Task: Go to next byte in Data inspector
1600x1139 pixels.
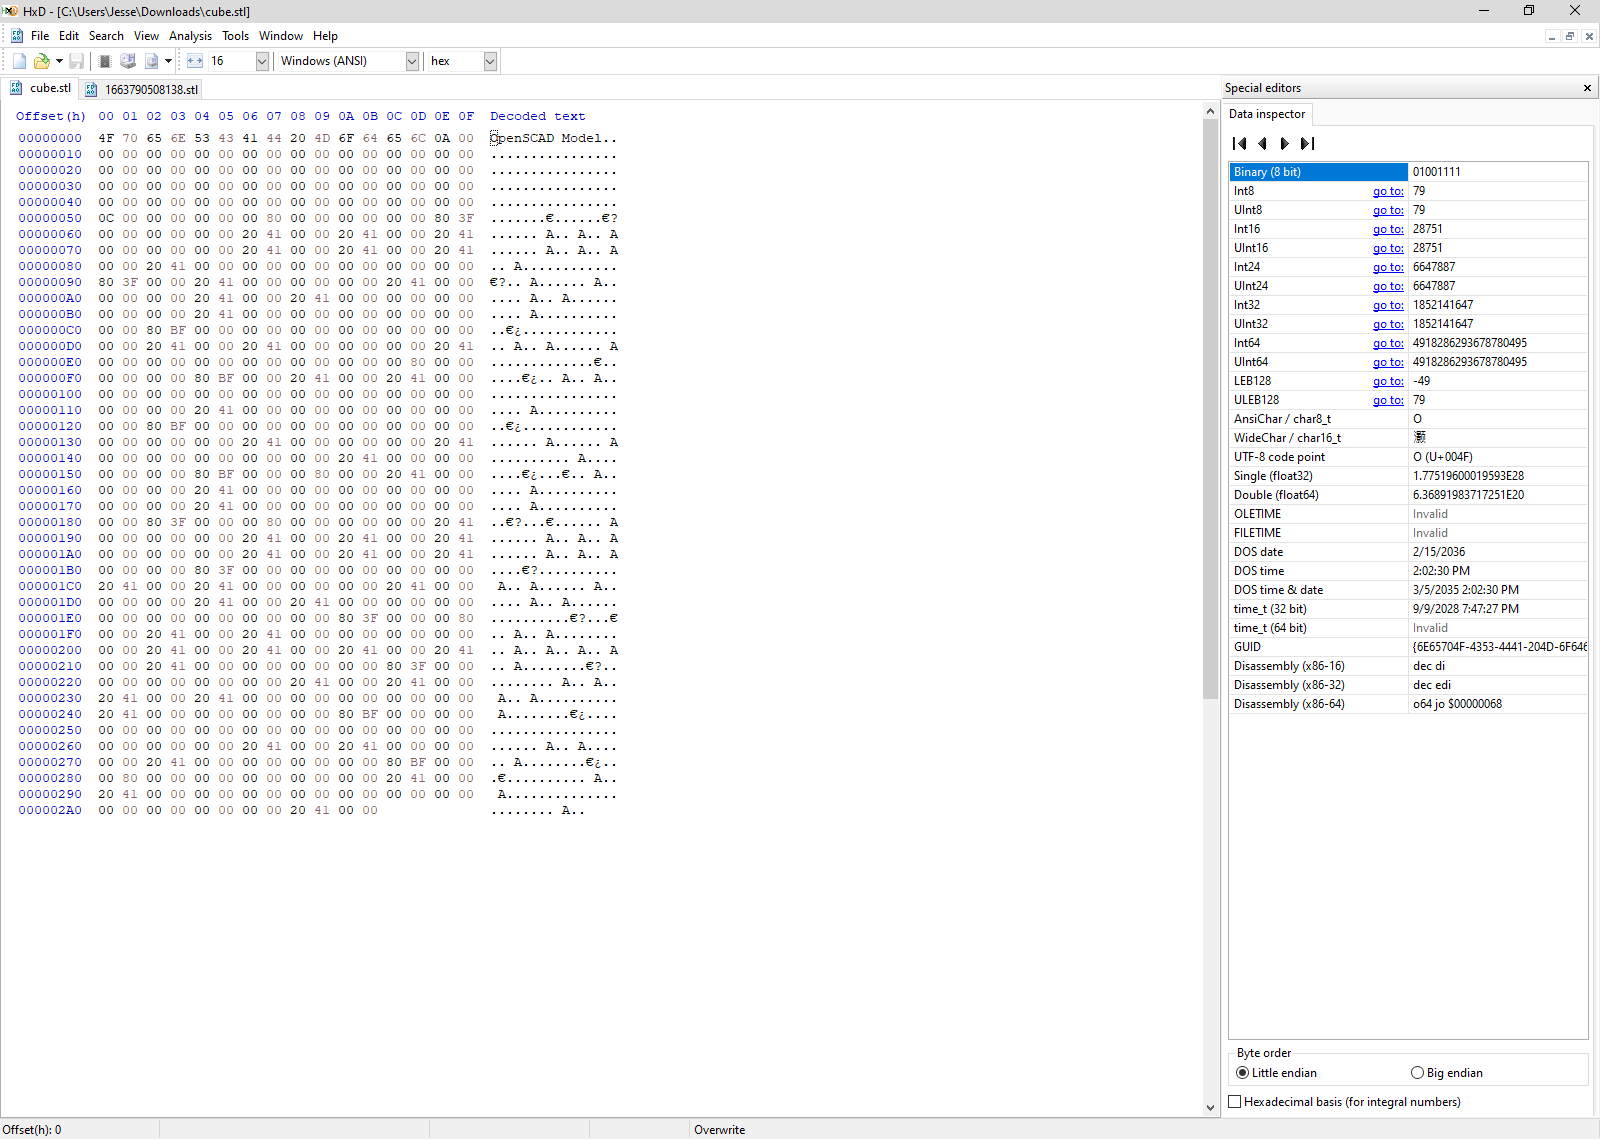Action: pyautogui.click(x=1285, y=144)
